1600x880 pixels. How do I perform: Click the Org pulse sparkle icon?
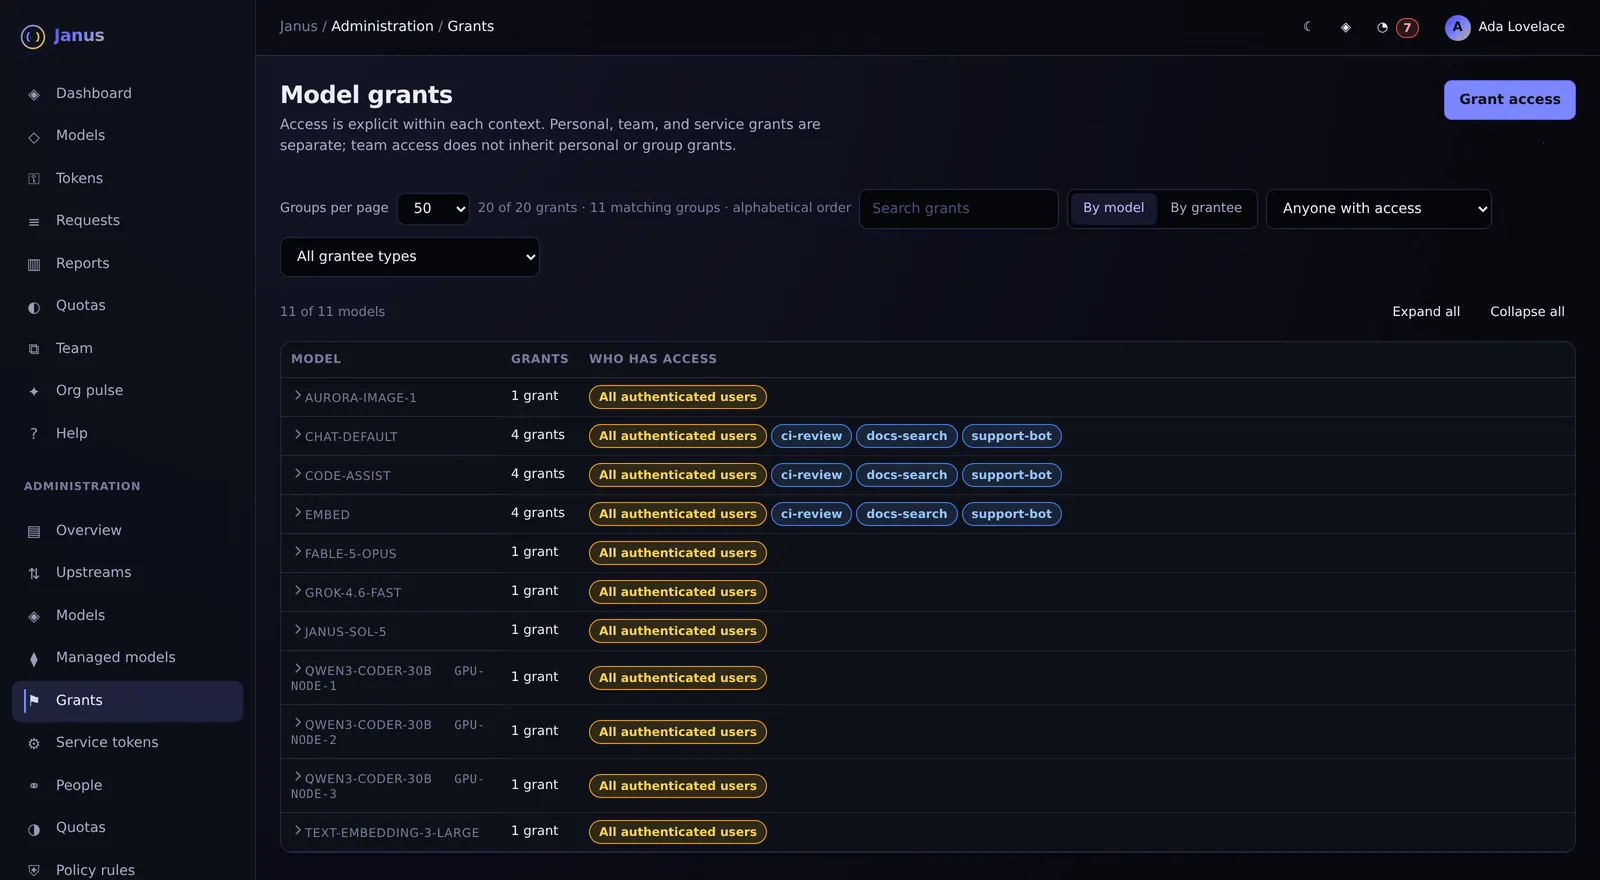tap(34, 391)
